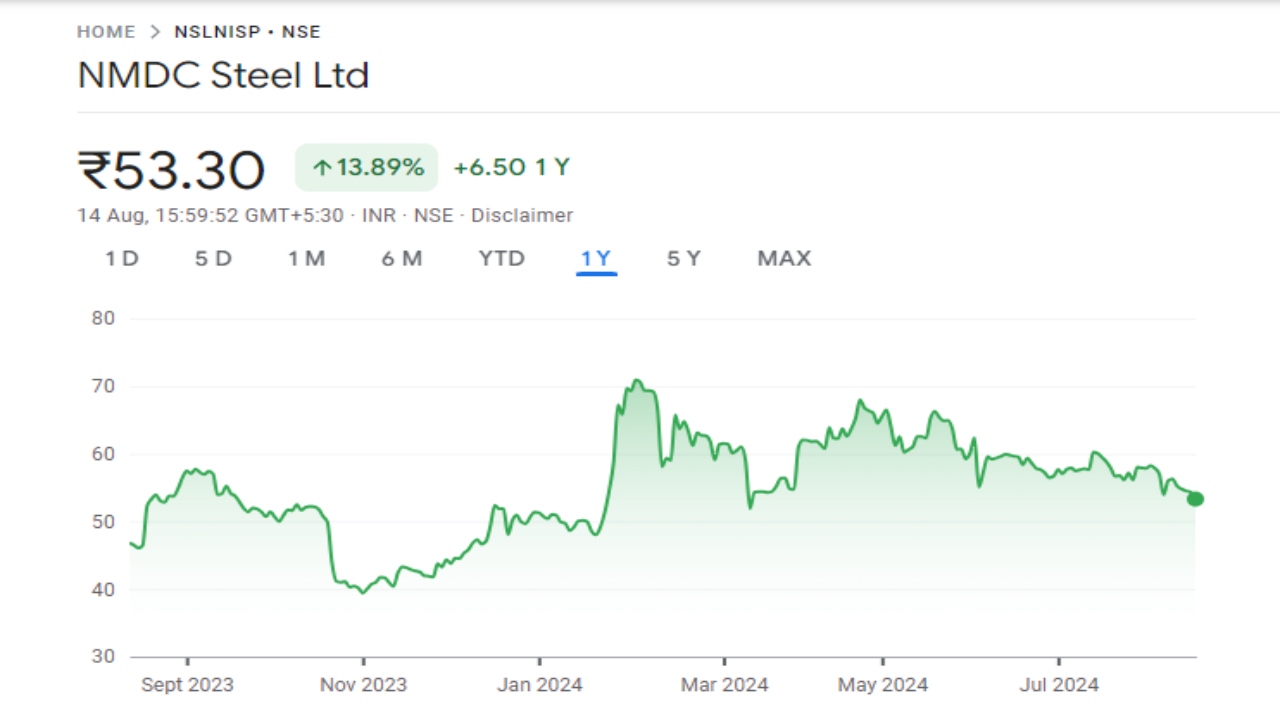Screen dimensions: 1280x720
Task: Open the NSLNISP • NSE breadcrumb
Action: click(x=247, y=32)
